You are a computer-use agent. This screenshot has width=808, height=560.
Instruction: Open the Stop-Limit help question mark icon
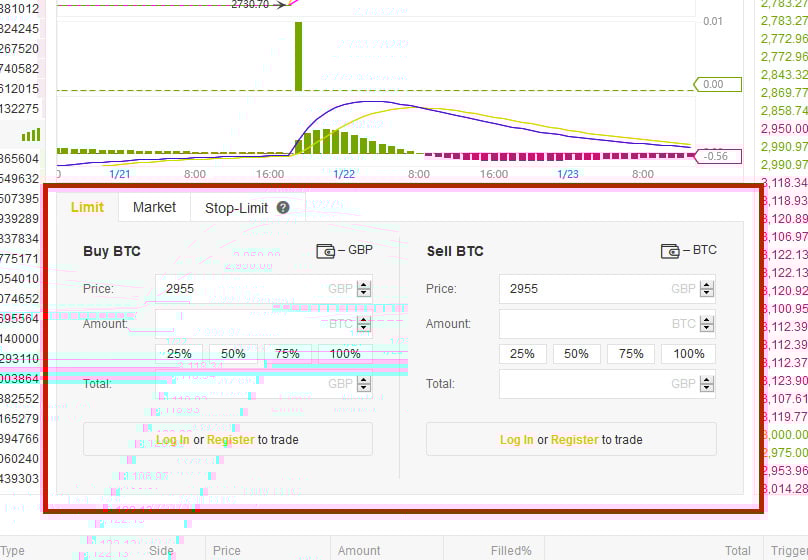(x=283, y=208)
